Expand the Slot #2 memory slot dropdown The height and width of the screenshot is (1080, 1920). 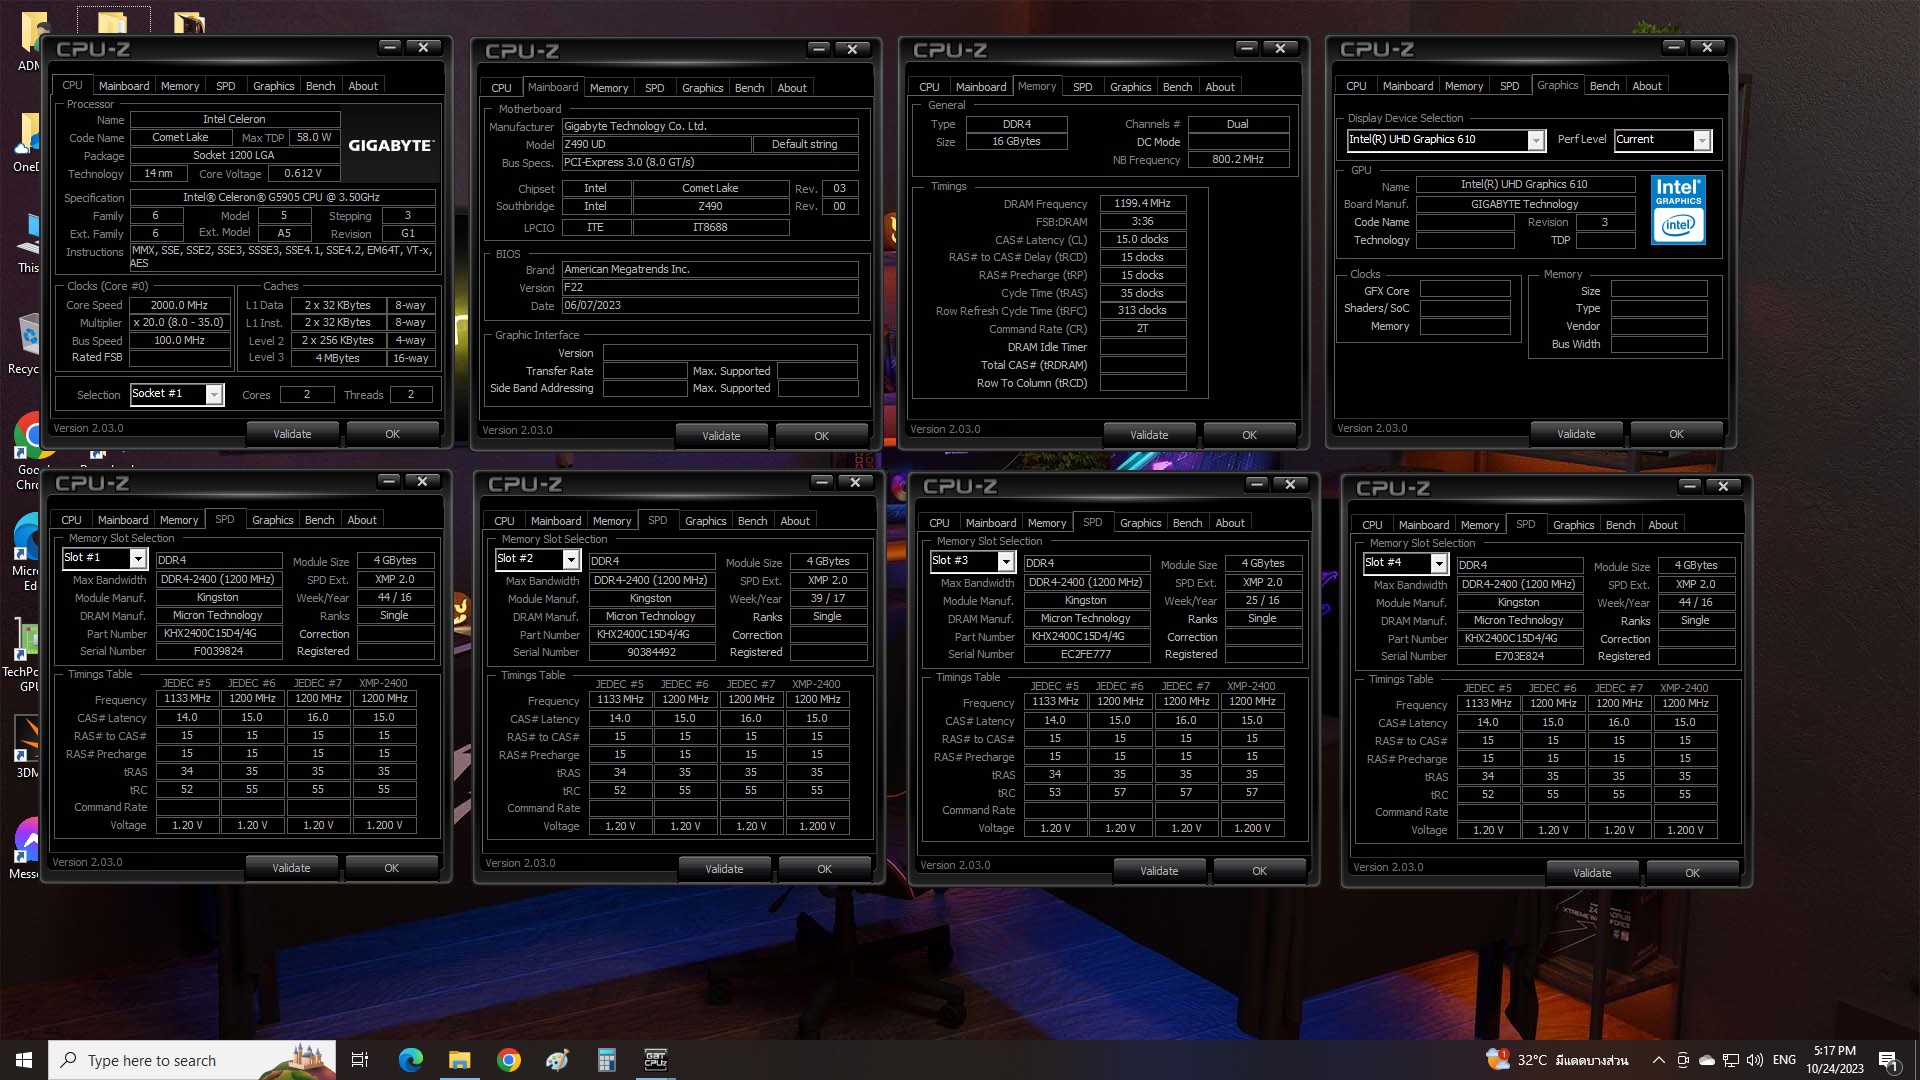tap(570, 559)
